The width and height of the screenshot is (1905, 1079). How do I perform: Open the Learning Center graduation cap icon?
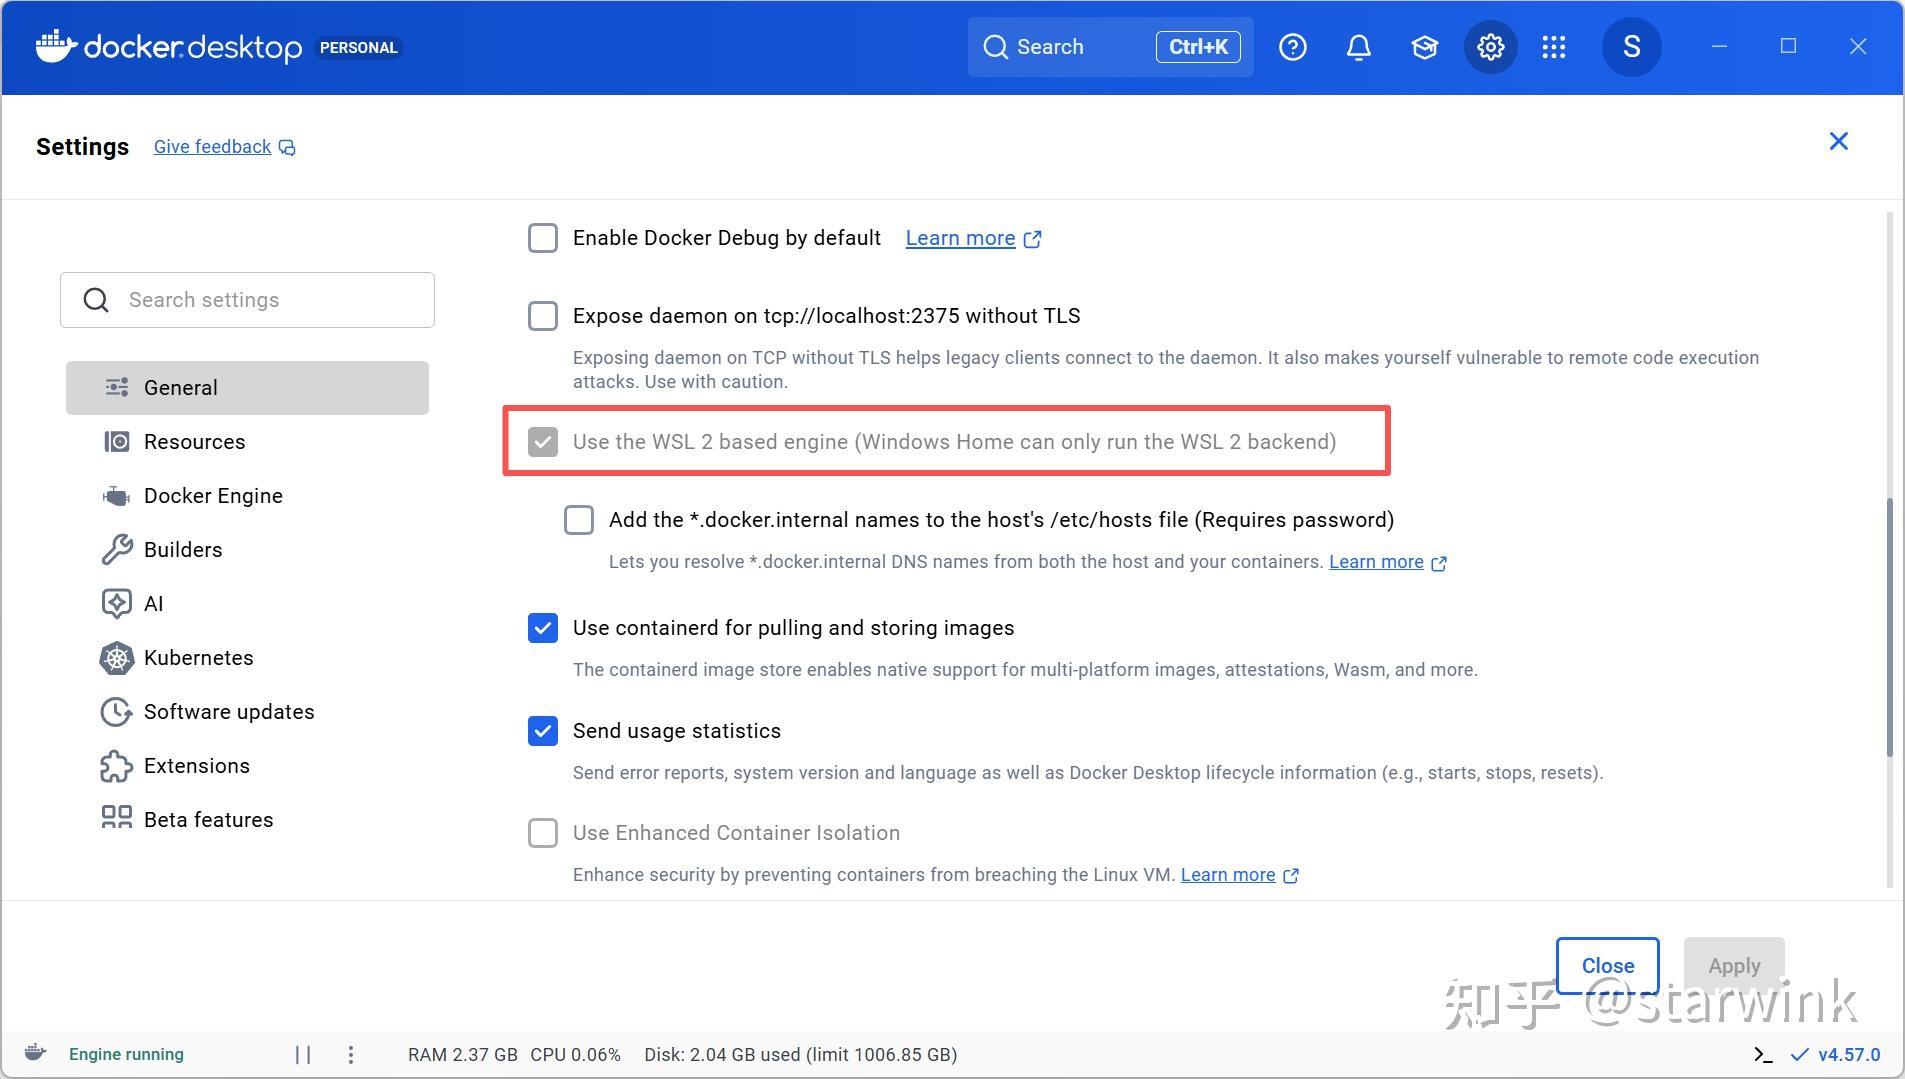(1423, 46)
